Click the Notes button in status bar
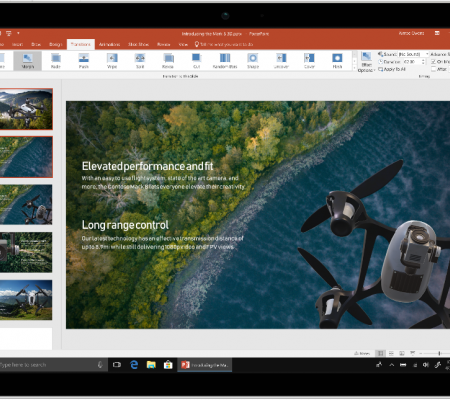The image size is (450, 400). (x=362, y=353)
